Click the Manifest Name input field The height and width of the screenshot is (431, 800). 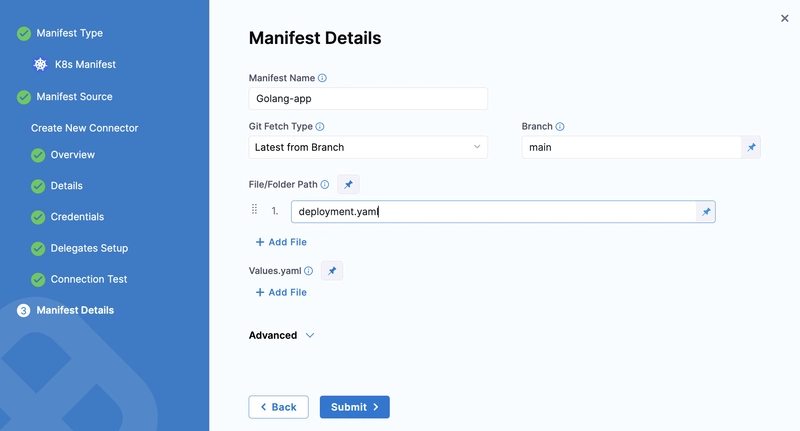(368, 98)
